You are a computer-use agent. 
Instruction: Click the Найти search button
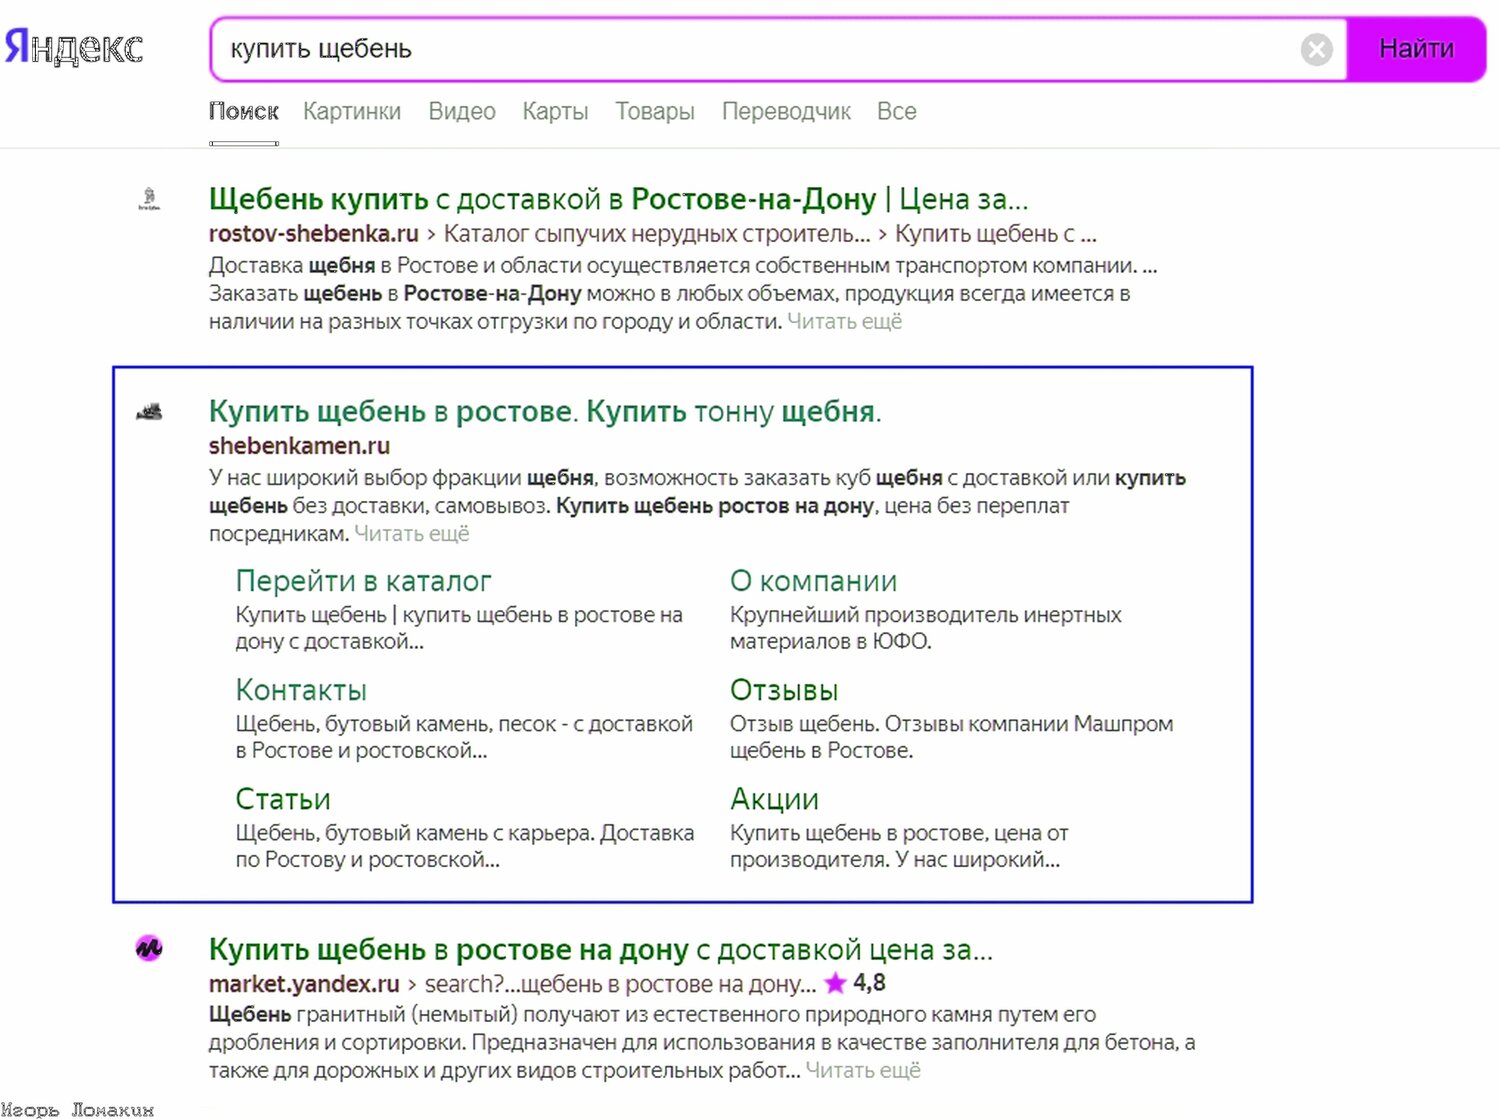[1416, 49]
